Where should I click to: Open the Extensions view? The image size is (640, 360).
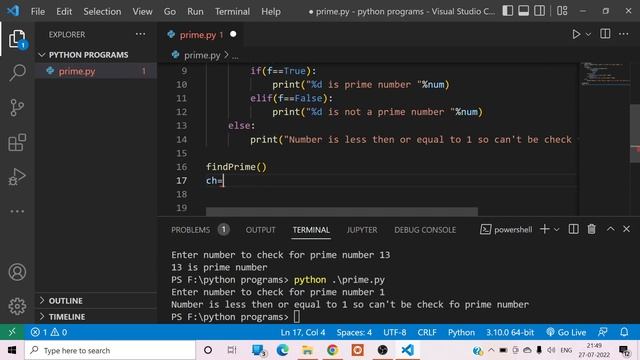(17, 142)
